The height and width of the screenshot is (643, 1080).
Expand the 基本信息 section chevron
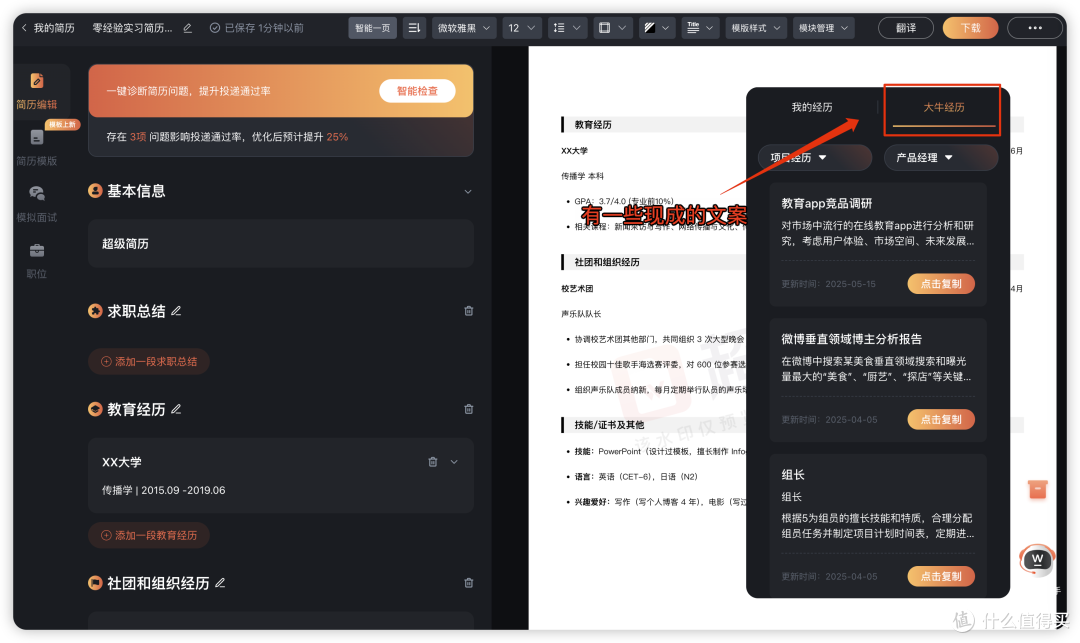[468, 191]
